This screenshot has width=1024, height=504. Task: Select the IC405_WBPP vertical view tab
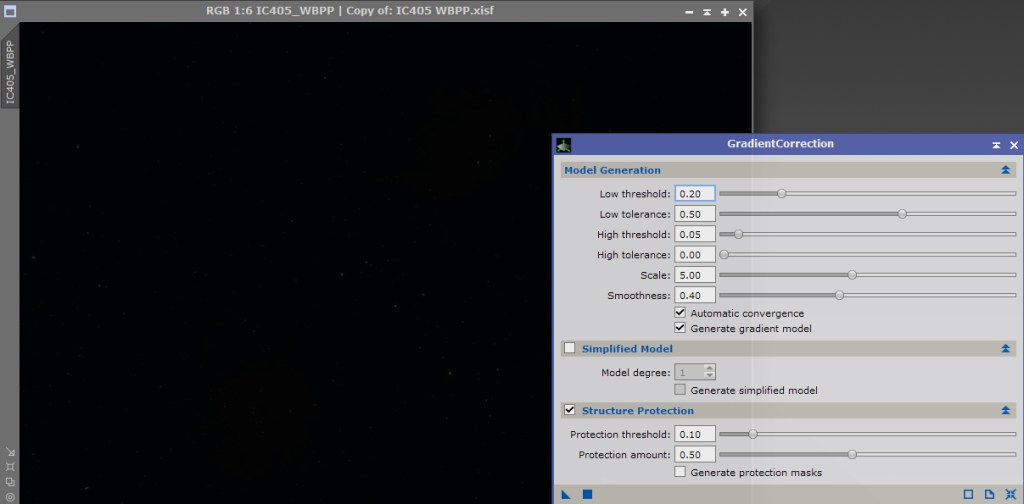(10, 73)
